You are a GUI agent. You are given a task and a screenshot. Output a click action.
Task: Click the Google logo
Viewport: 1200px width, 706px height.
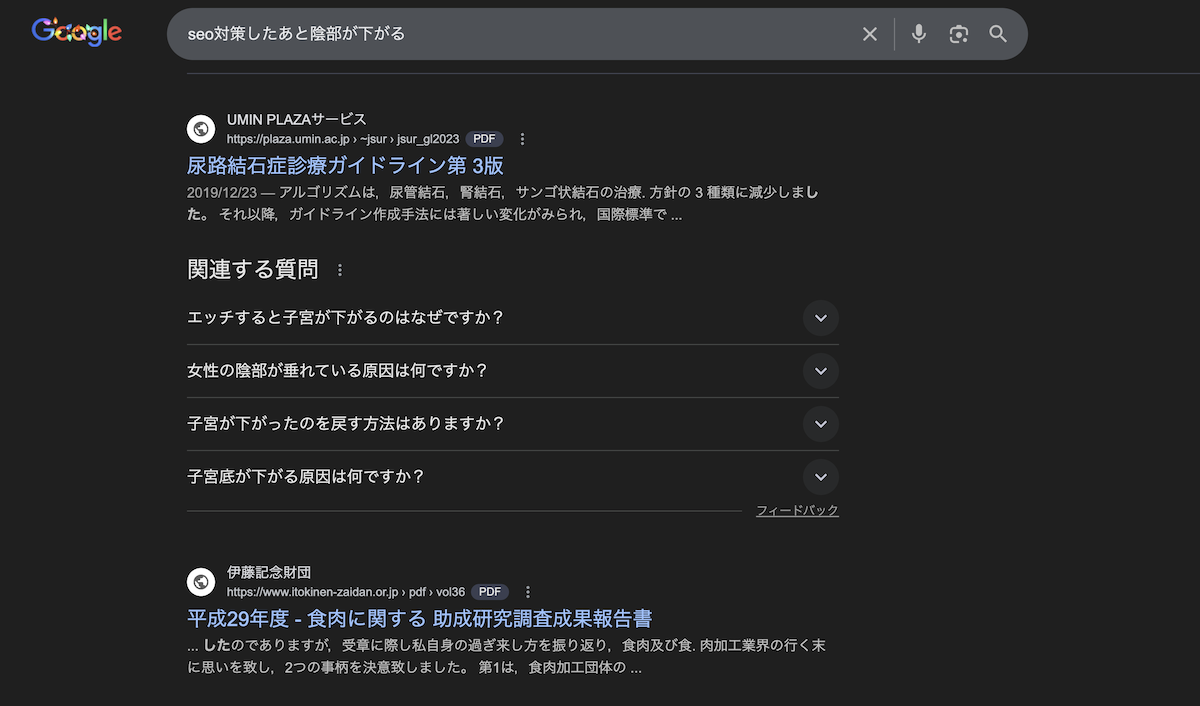77,33
